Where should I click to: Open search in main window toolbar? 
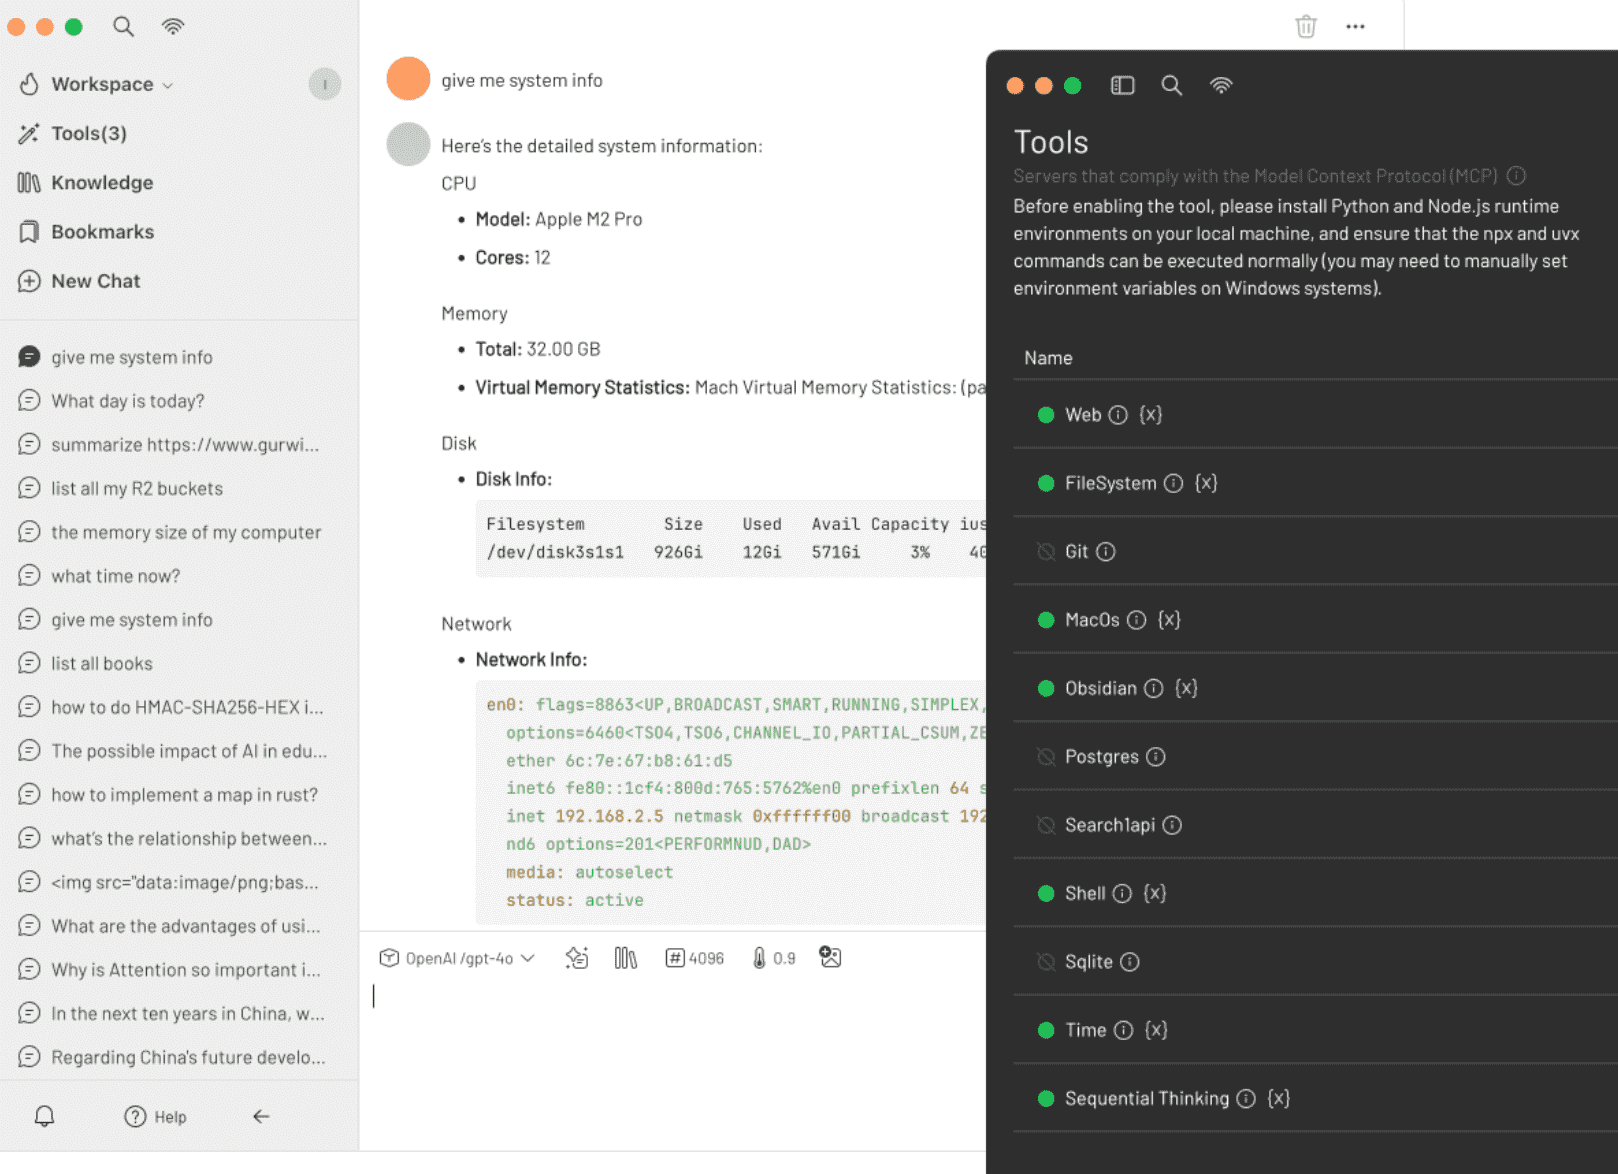pos(123,26)
